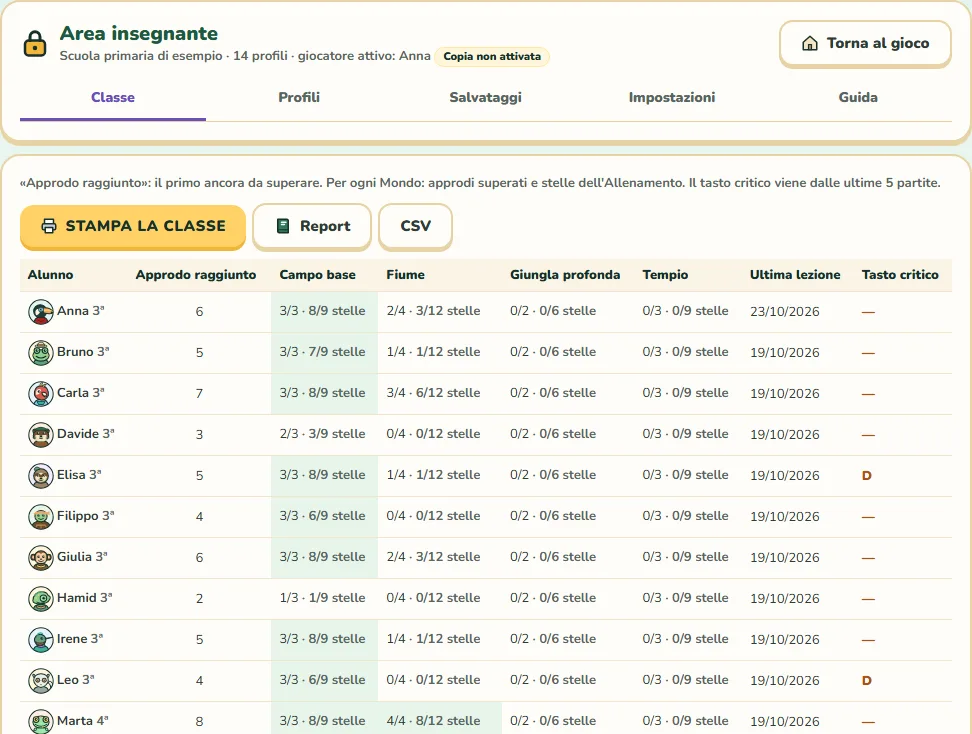The image size is (972, 734).
Task: Click Anna's last lesson date 23/10/2026
Action: click(785, 311)
